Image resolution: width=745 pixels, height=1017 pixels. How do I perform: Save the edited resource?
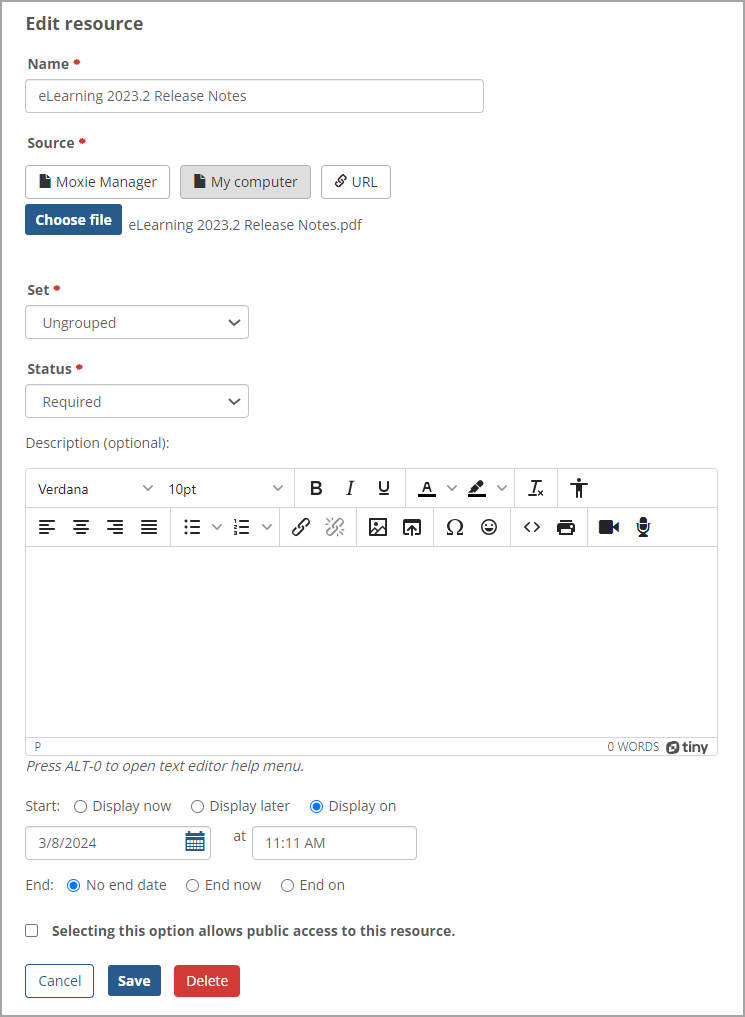pos(134,981)
